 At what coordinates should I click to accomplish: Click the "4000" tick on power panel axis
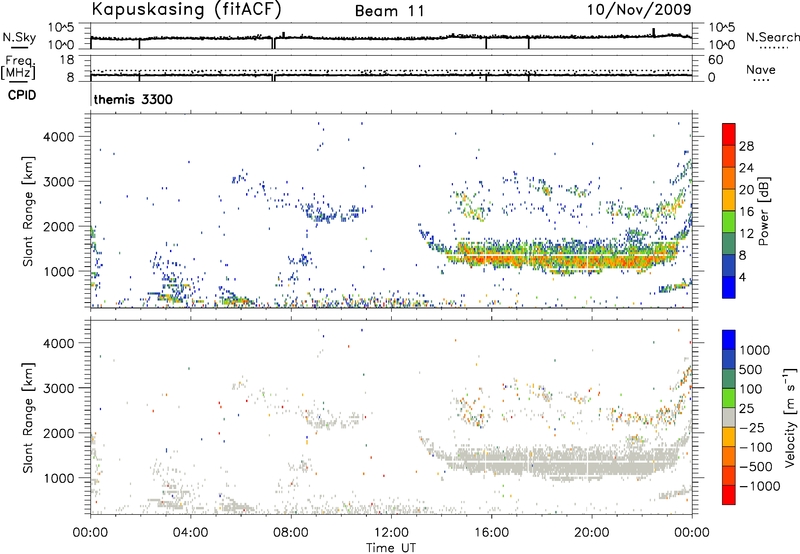click(59, 137)
